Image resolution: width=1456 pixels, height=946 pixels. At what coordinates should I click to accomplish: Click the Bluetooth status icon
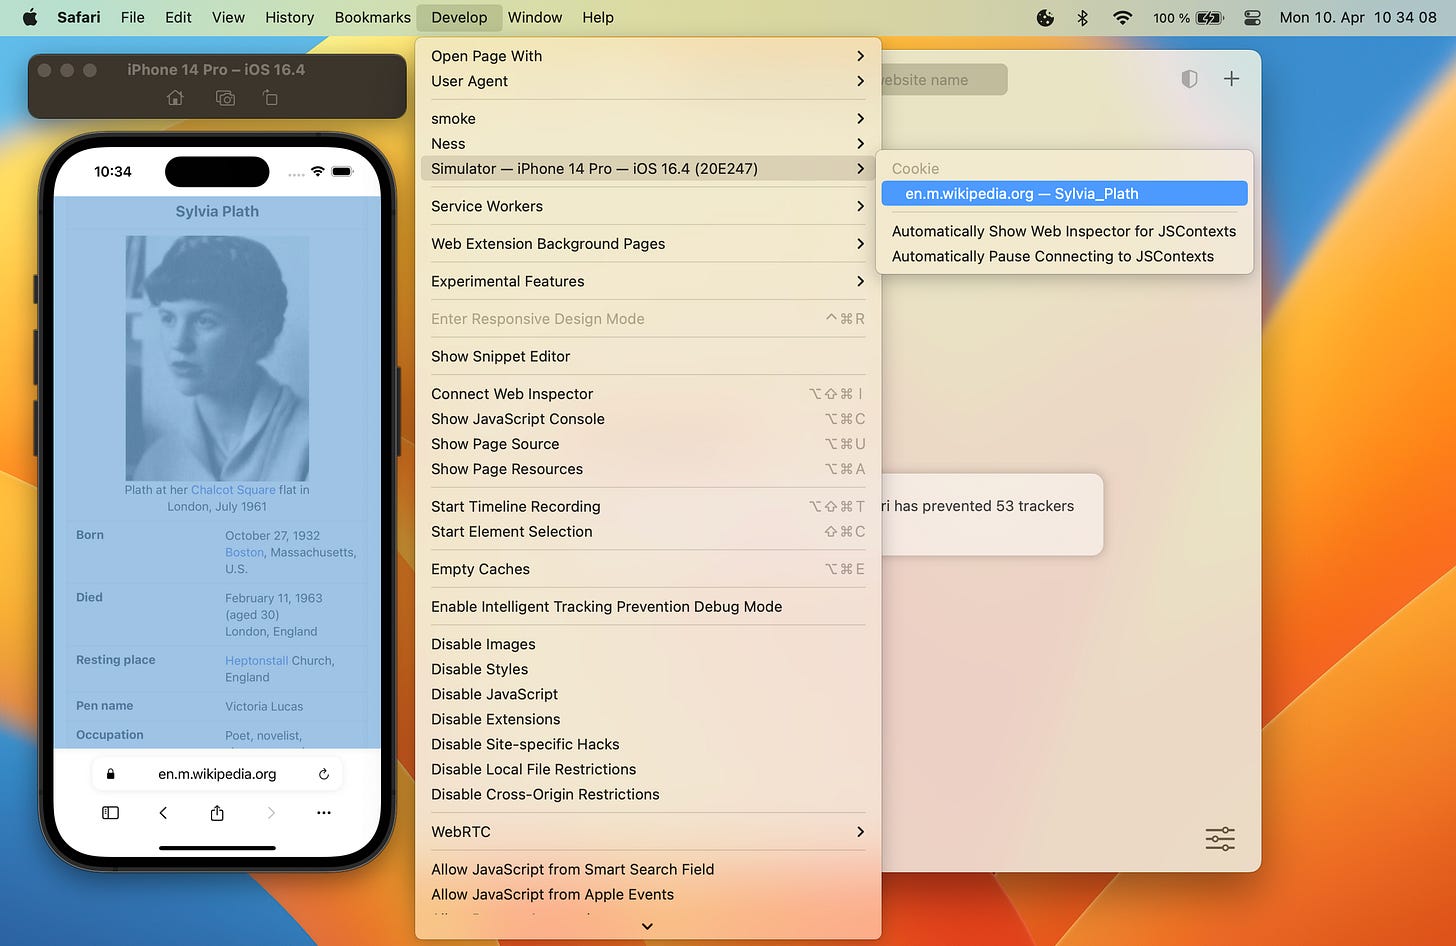(x=1082, y=17)
